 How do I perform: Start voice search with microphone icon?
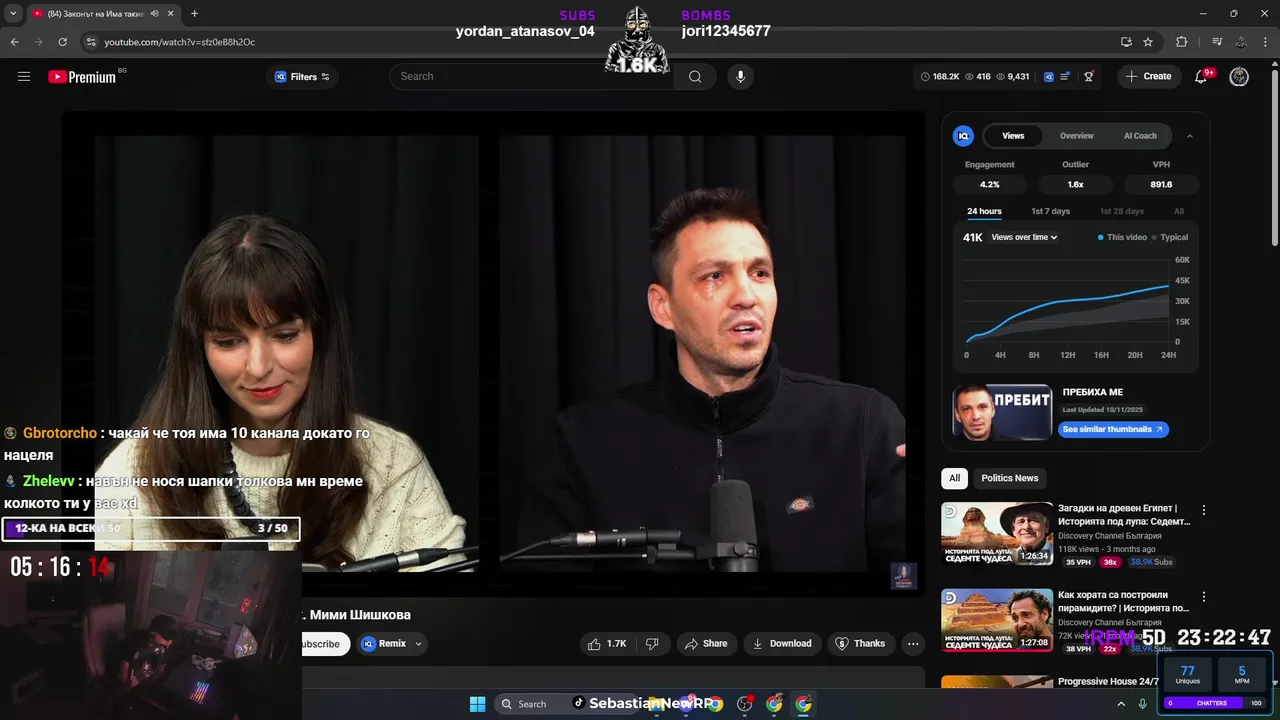point(740,76)
